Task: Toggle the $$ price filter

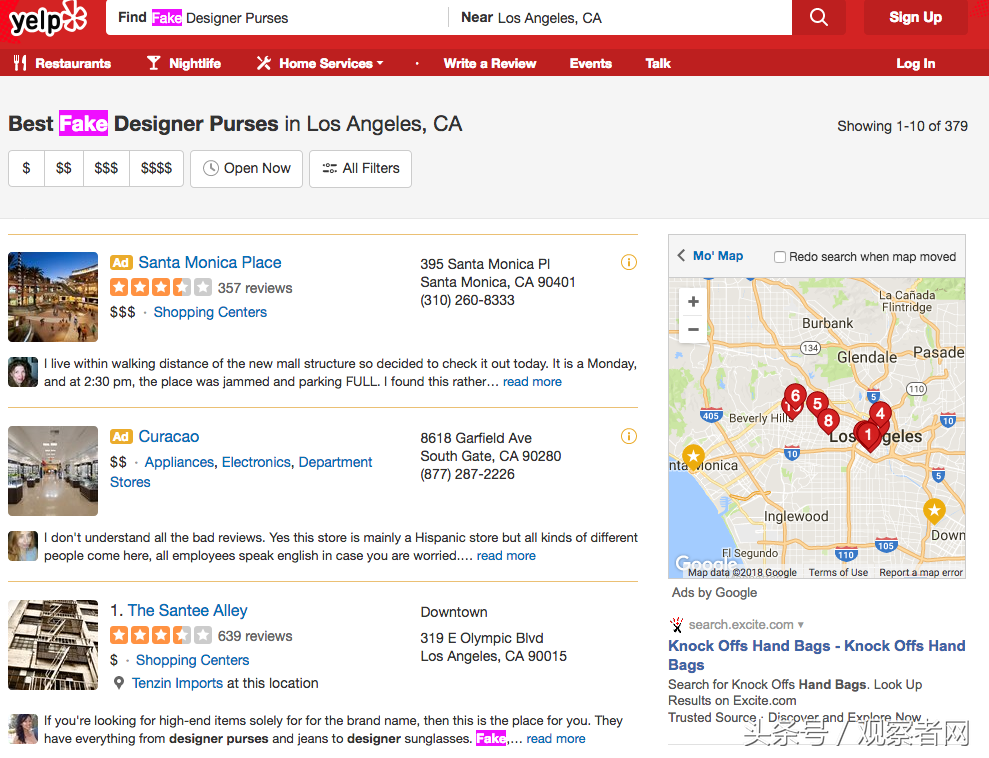Action: (64, 168)
